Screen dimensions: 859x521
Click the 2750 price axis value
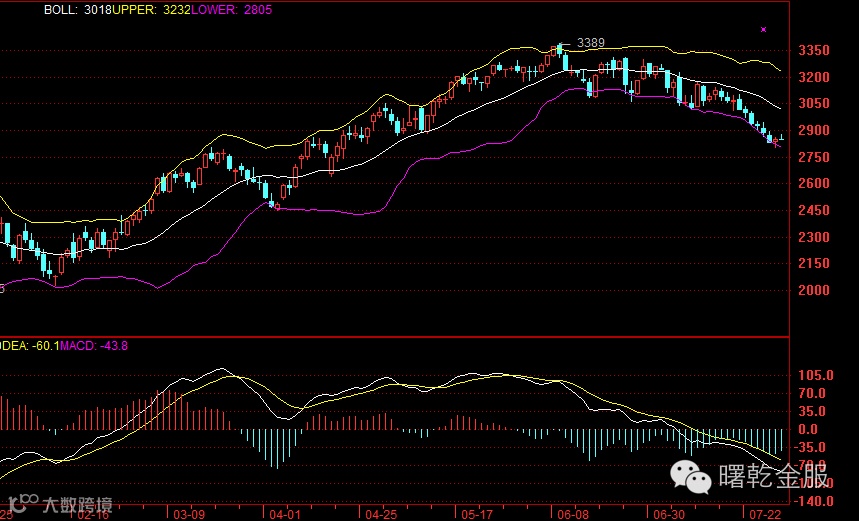click(814, 157)
